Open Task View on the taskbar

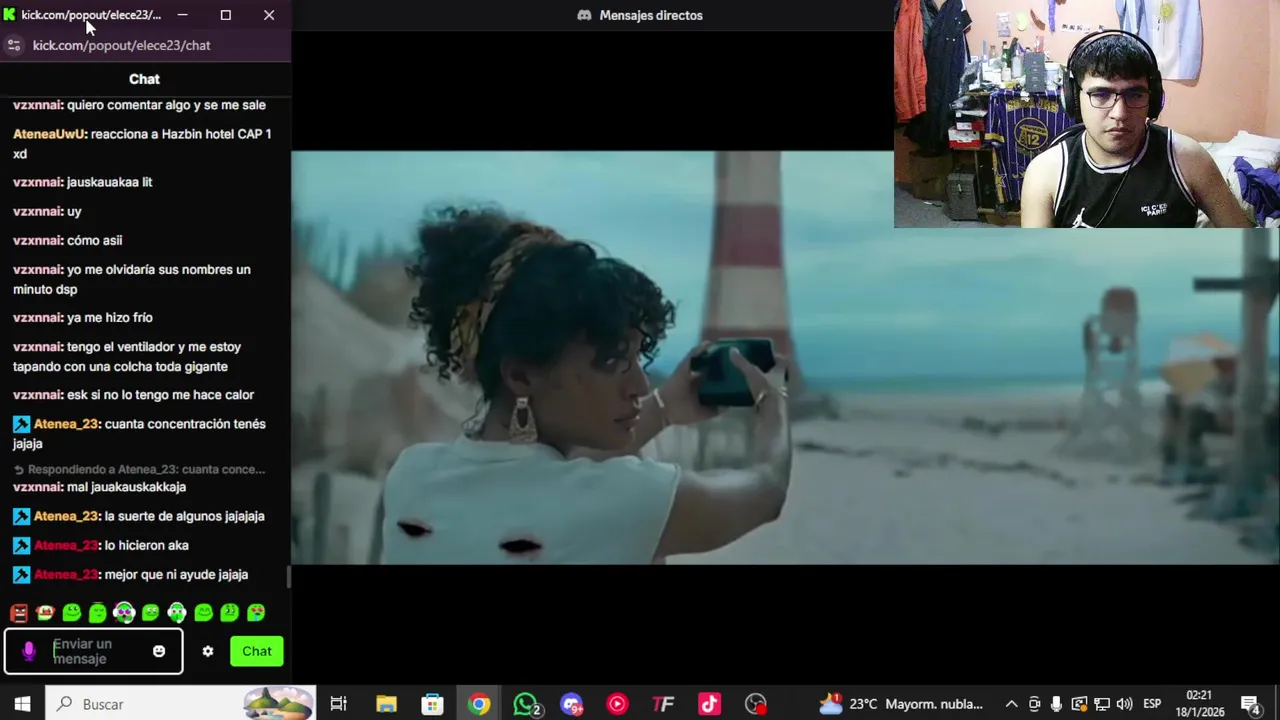(x=338, y=704)
